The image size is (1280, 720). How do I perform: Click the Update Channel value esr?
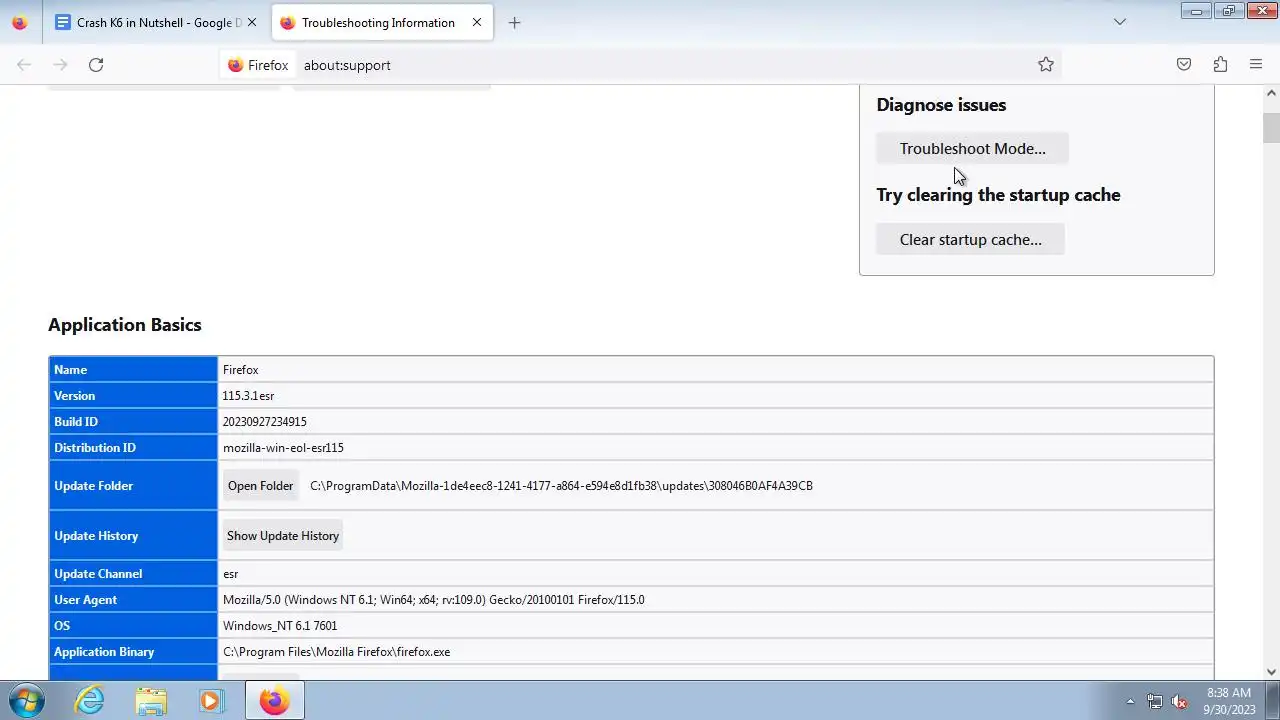point(230,574)
